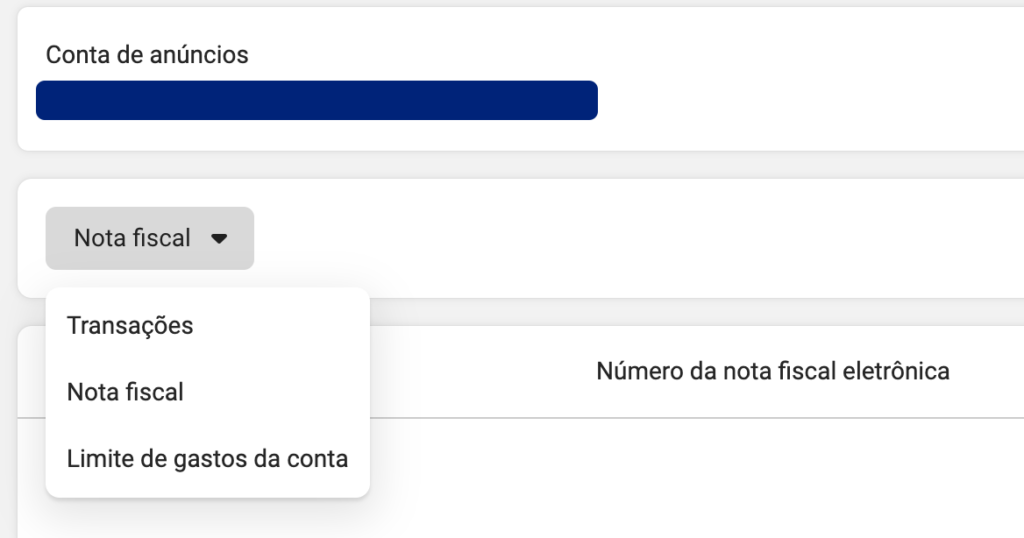
Task: Choose Nota fiscal in the dropdown list
Action: pos(125,392)
